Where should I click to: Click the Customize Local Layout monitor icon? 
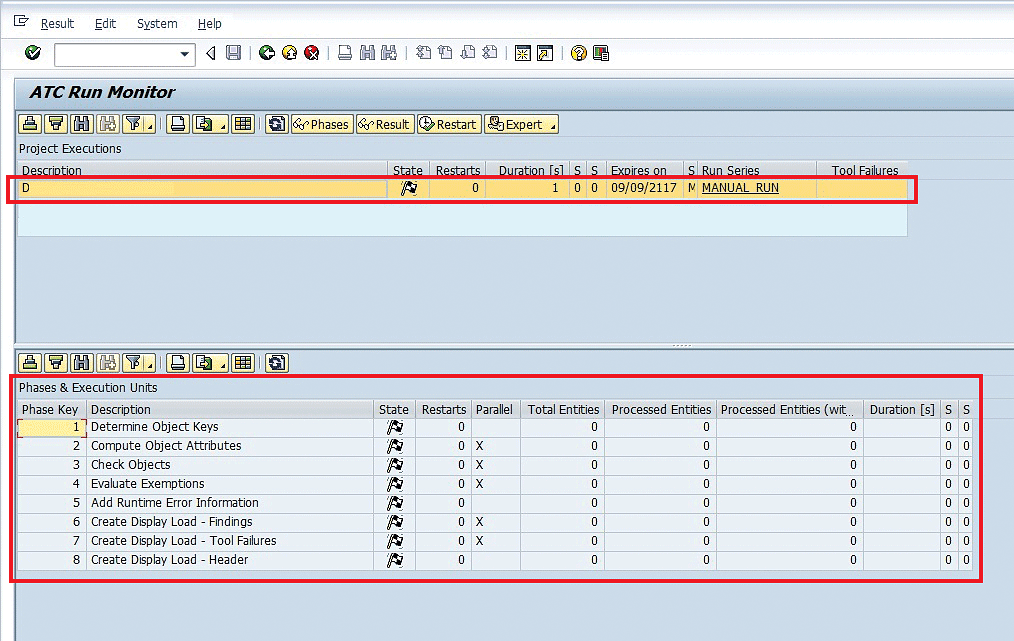[x=601, y=53]
